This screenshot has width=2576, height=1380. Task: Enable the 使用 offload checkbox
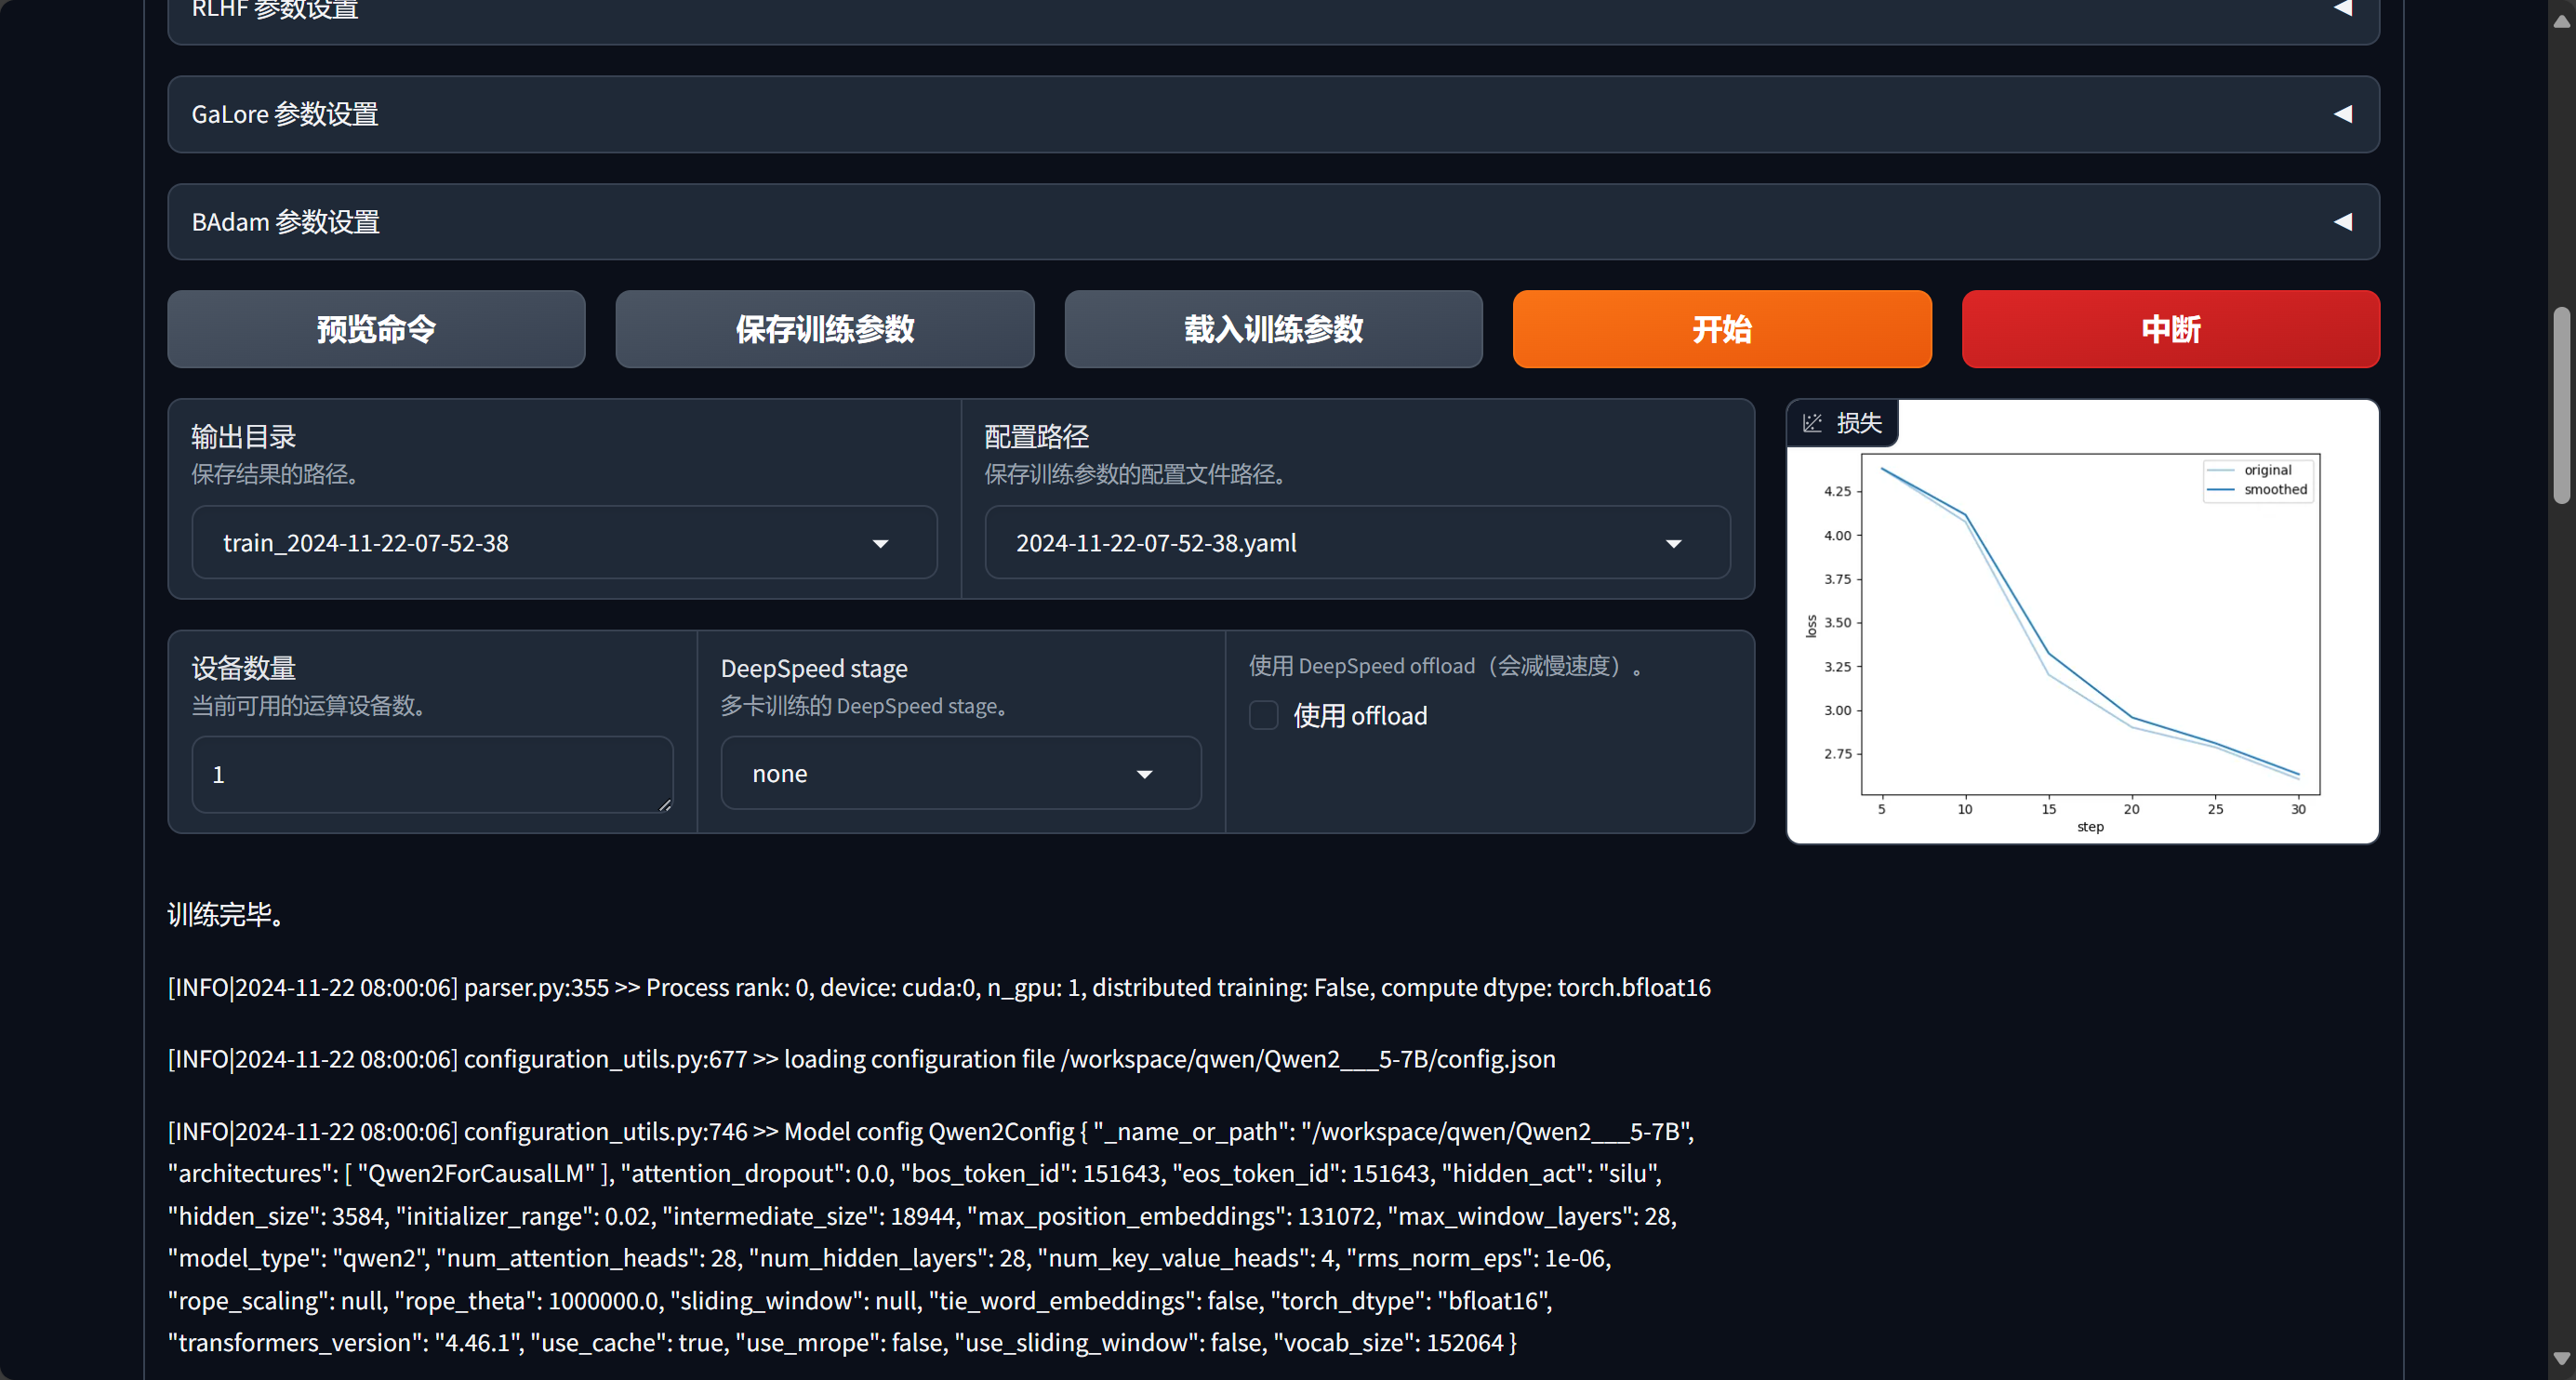(x=1264, y=716)
